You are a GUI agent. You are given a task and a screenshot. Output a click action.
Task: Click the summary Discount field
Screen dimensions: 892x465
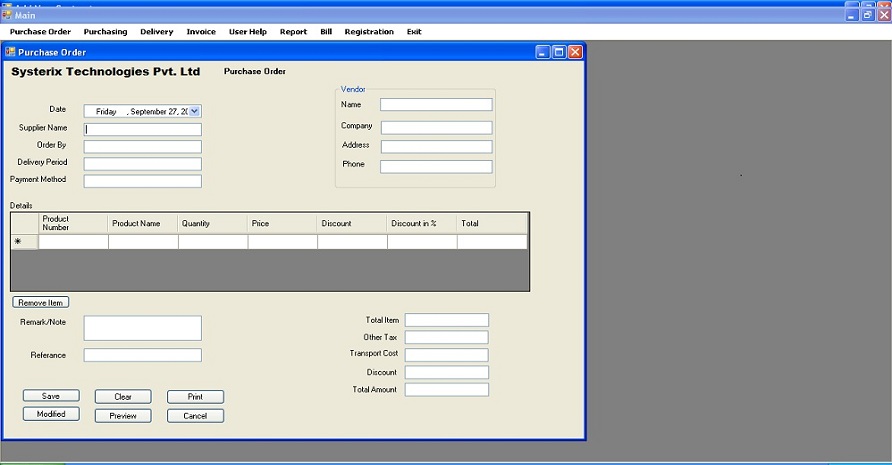(447, 372)
